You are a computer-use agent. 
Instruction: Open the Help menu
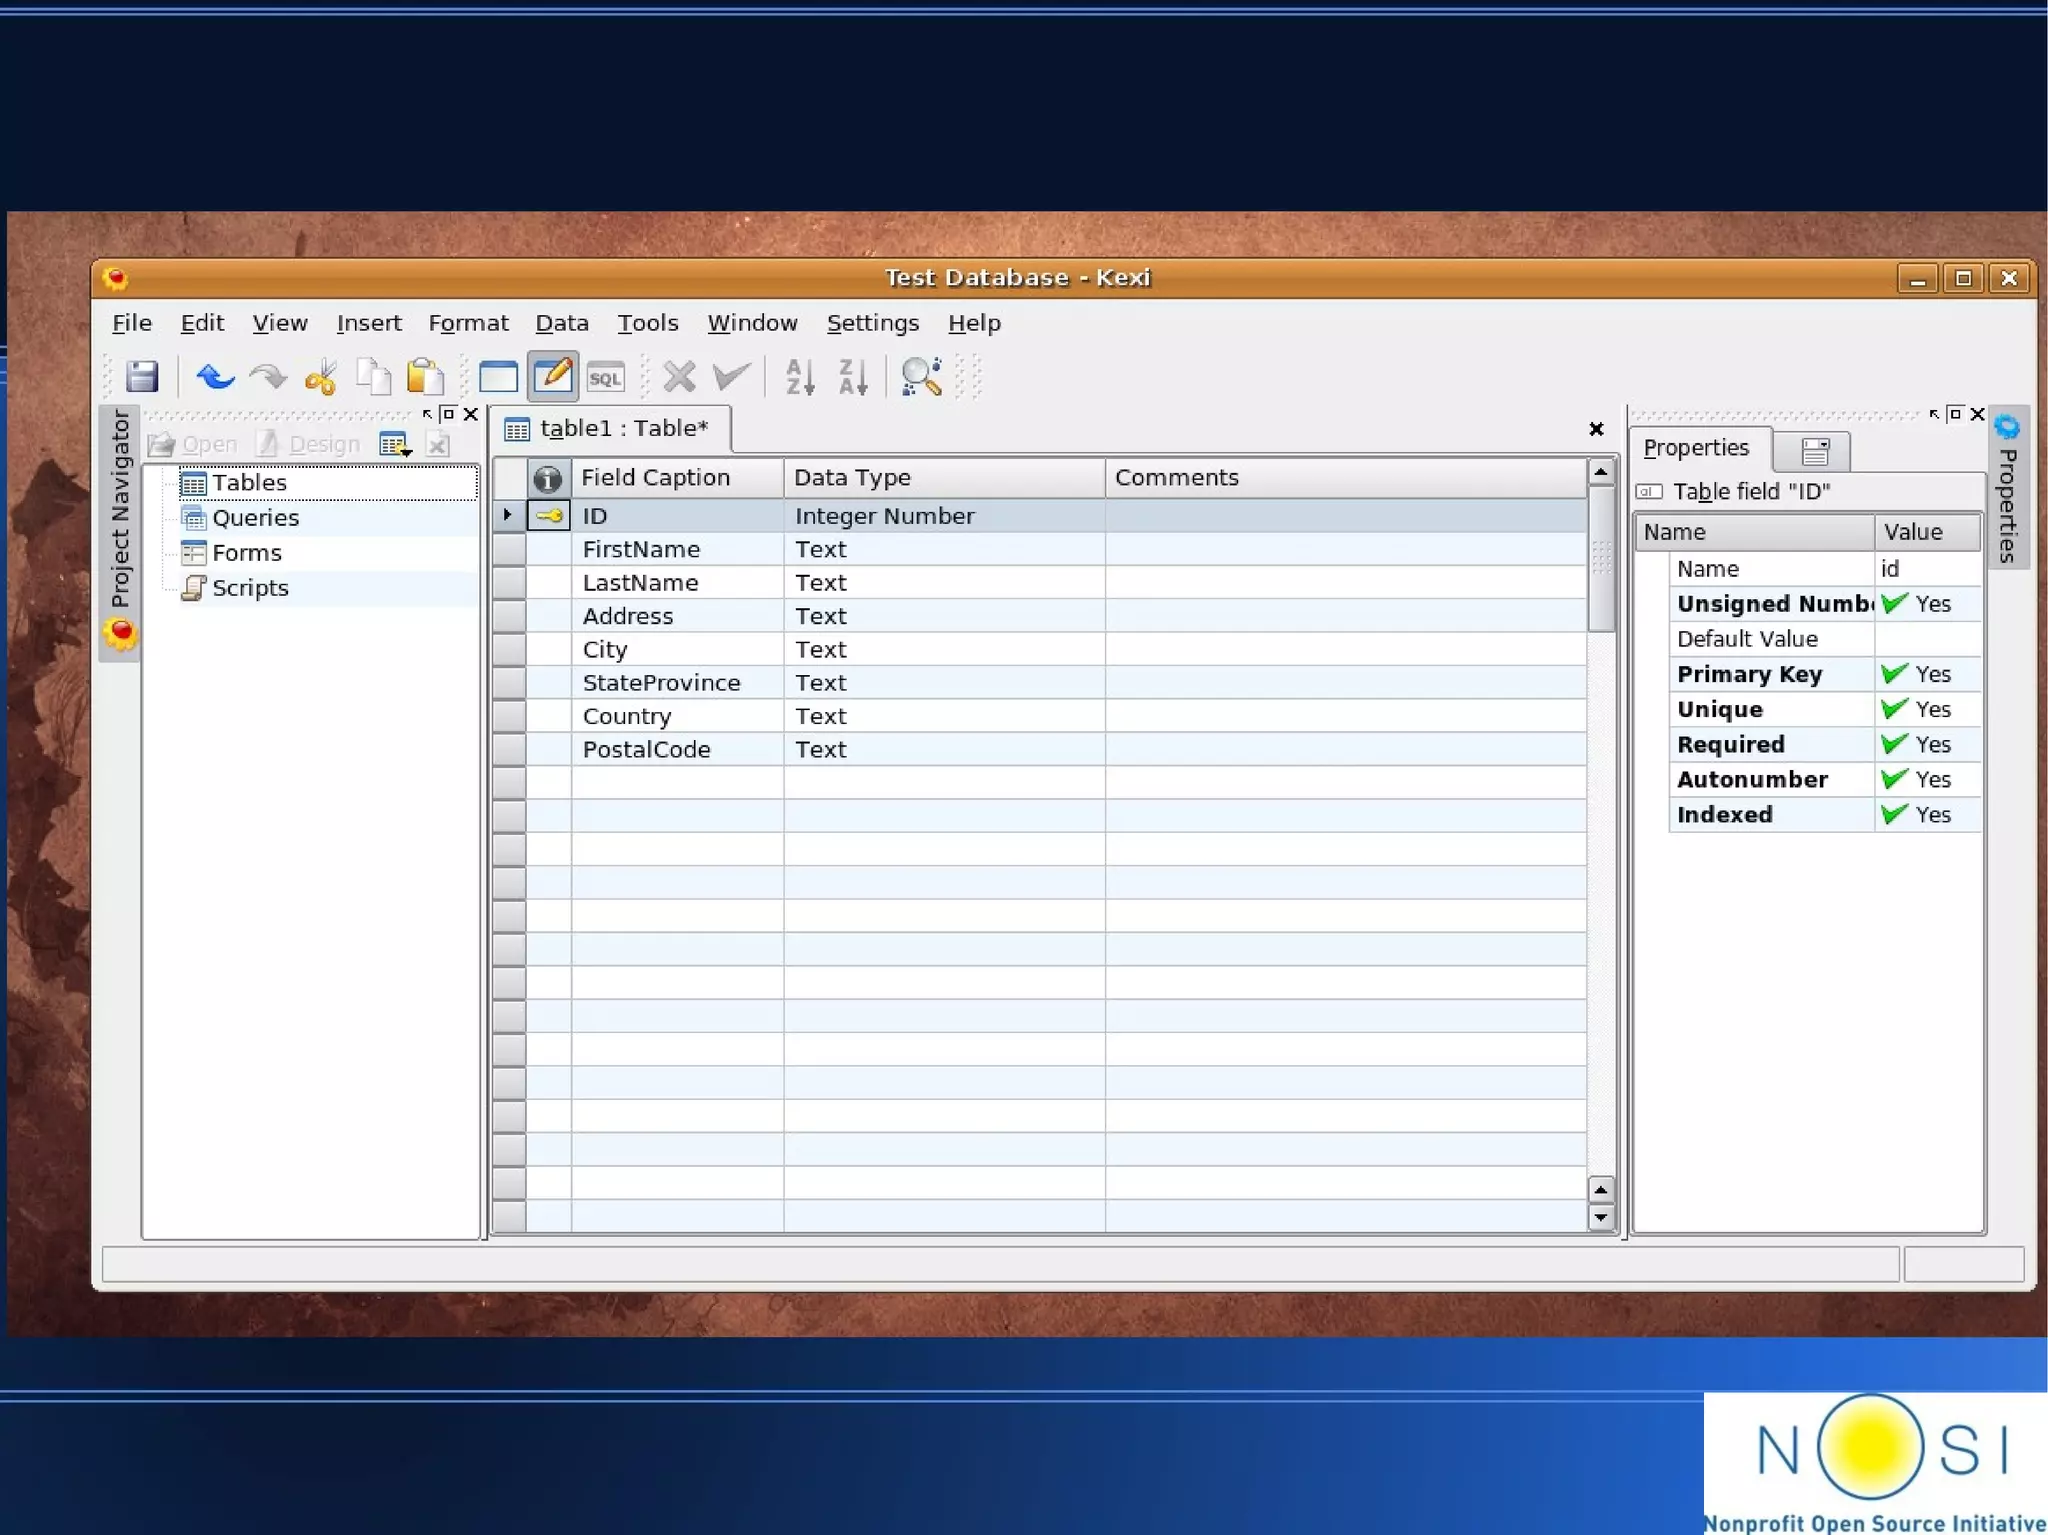click(x=974, y=323)
